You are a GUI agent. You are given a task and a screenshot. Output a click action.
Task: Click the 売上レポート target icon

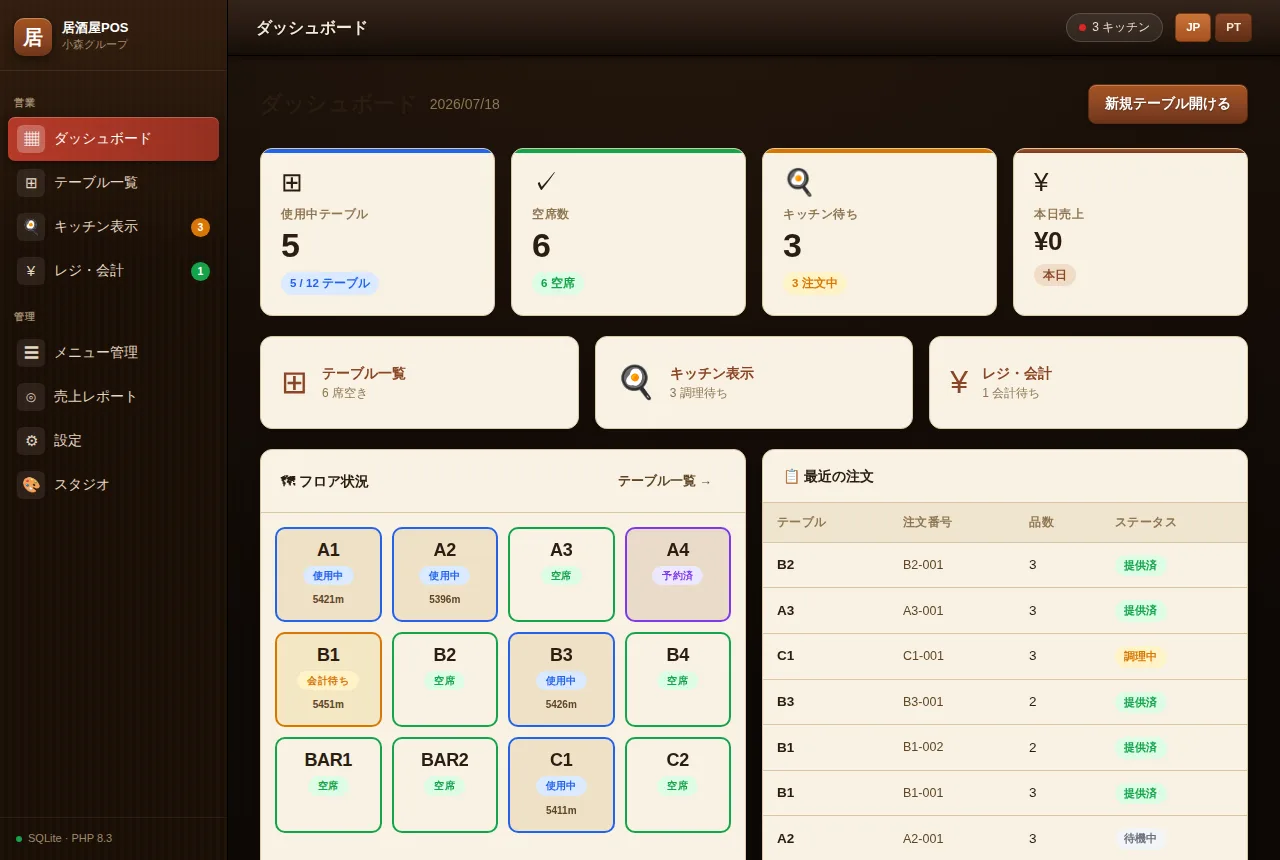(x=31, y=397)
